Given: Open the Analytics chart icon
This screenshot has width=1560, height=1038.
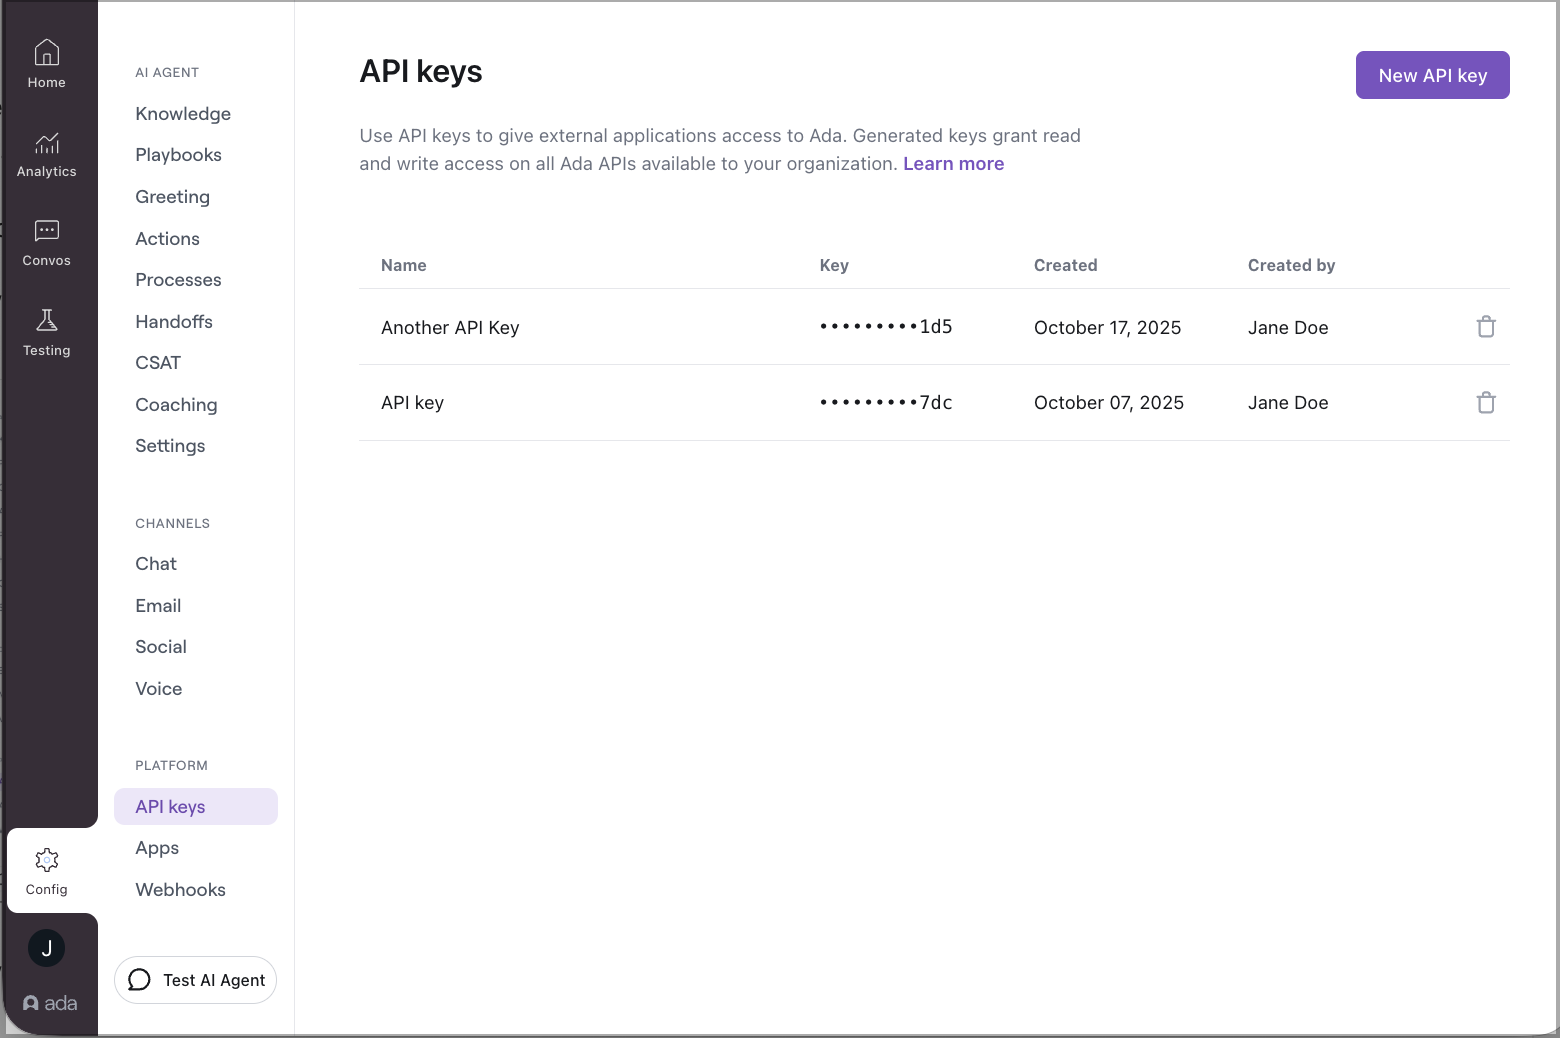Looking at the screenshot, I should coord(47,143).
